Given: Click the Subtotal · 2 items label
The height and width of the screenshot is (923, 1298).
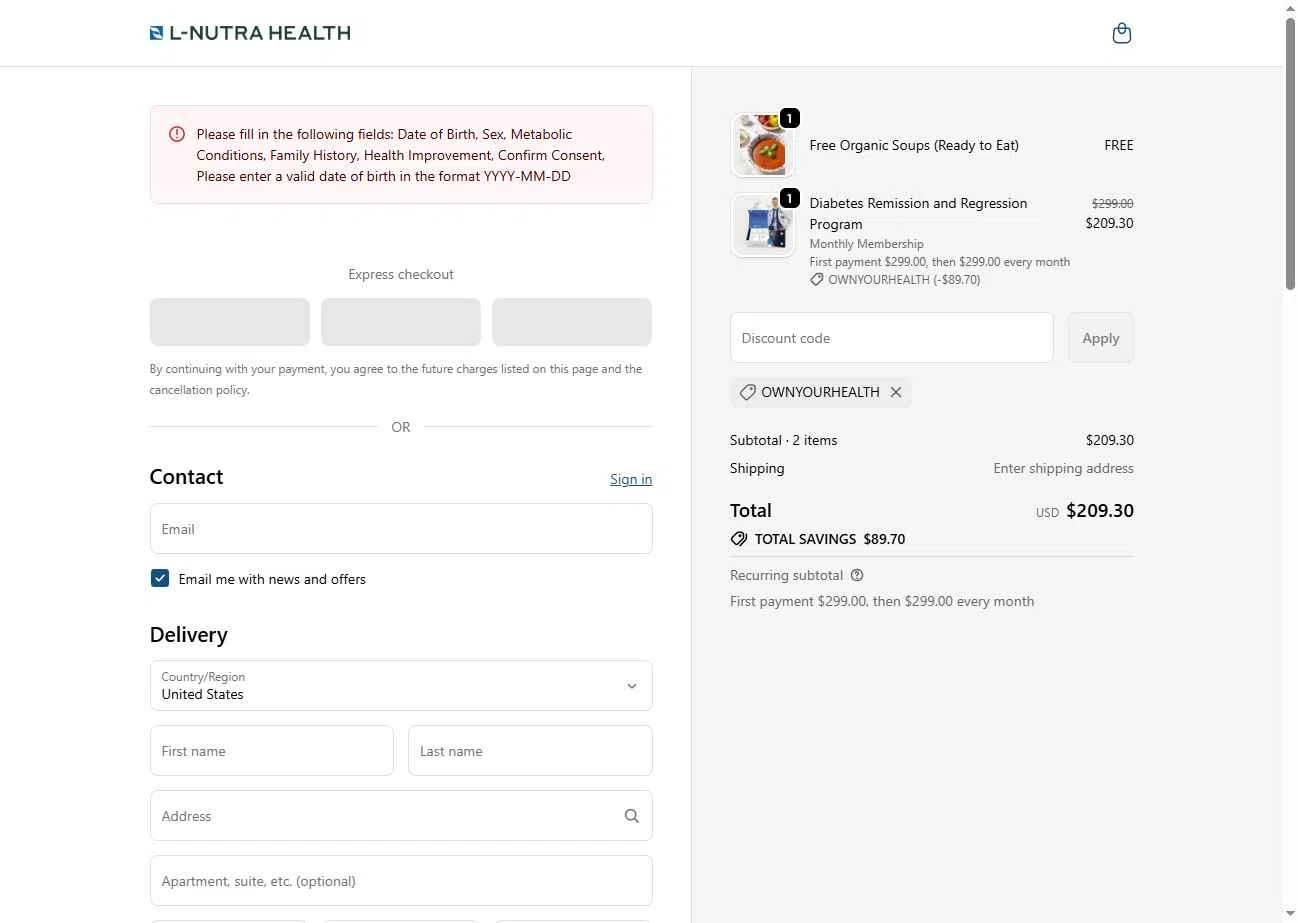Looking at the screenshot, I should coord(784,440).
